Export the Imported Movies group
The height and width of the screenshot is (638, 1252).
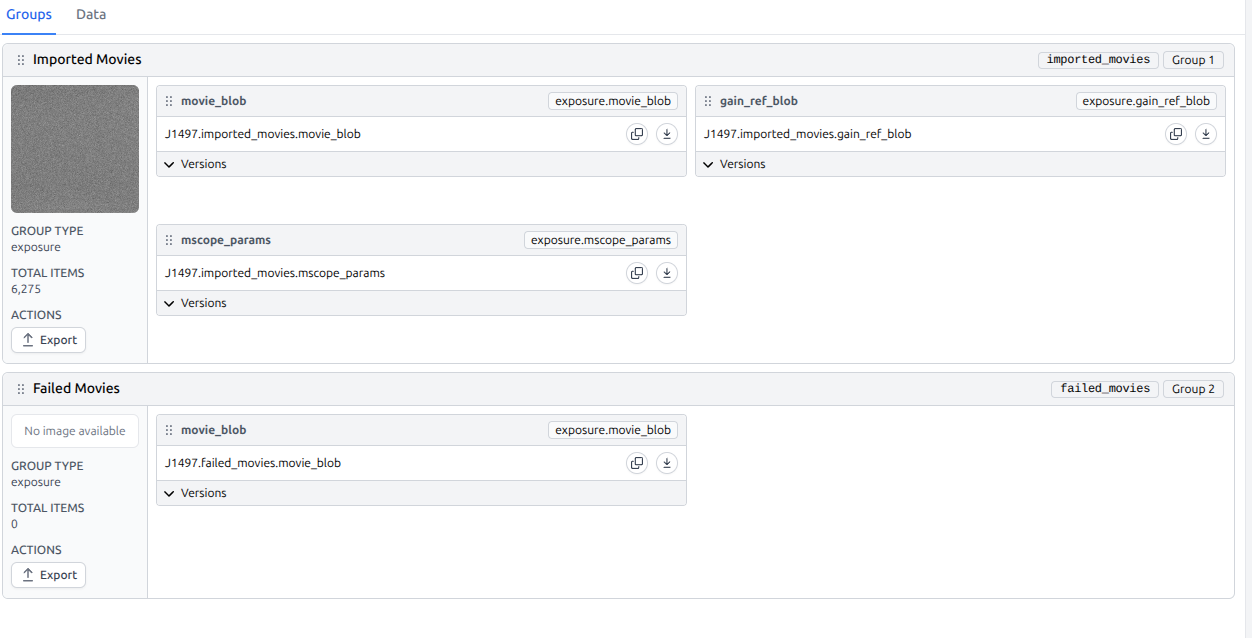[x=49, y=340]
